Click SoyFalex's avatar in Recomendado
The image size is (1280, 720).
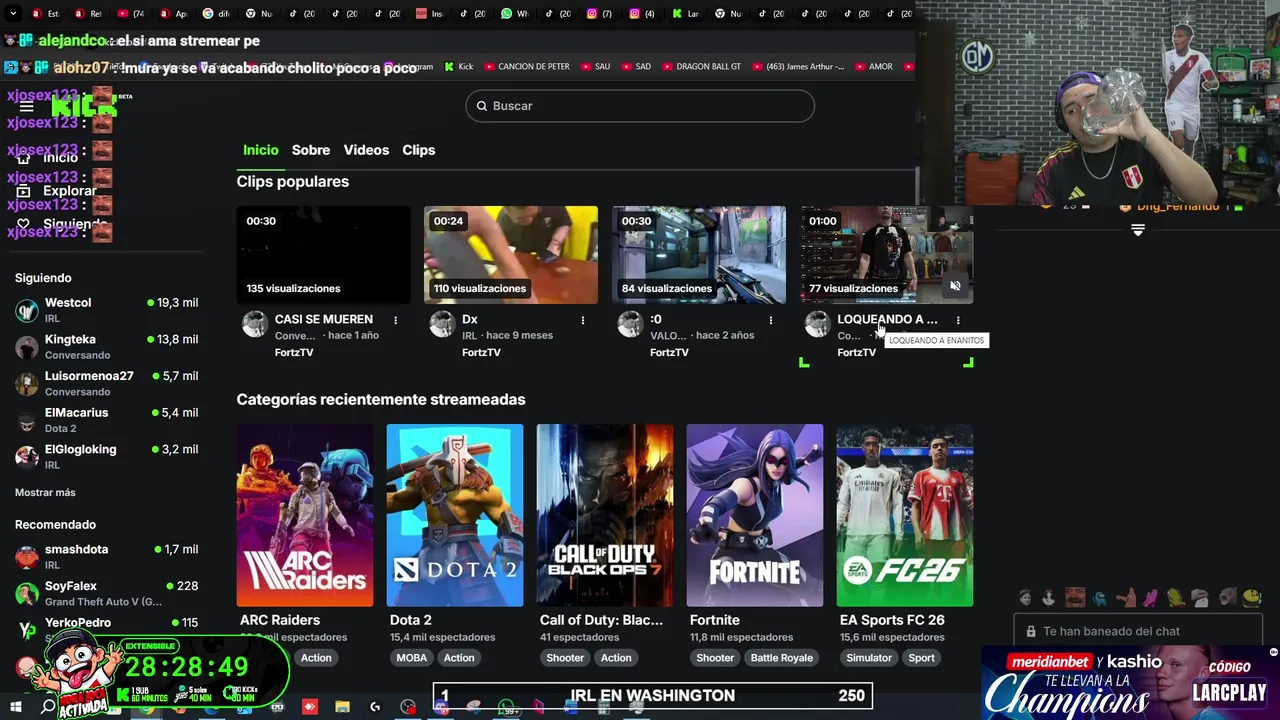point(27,594)
